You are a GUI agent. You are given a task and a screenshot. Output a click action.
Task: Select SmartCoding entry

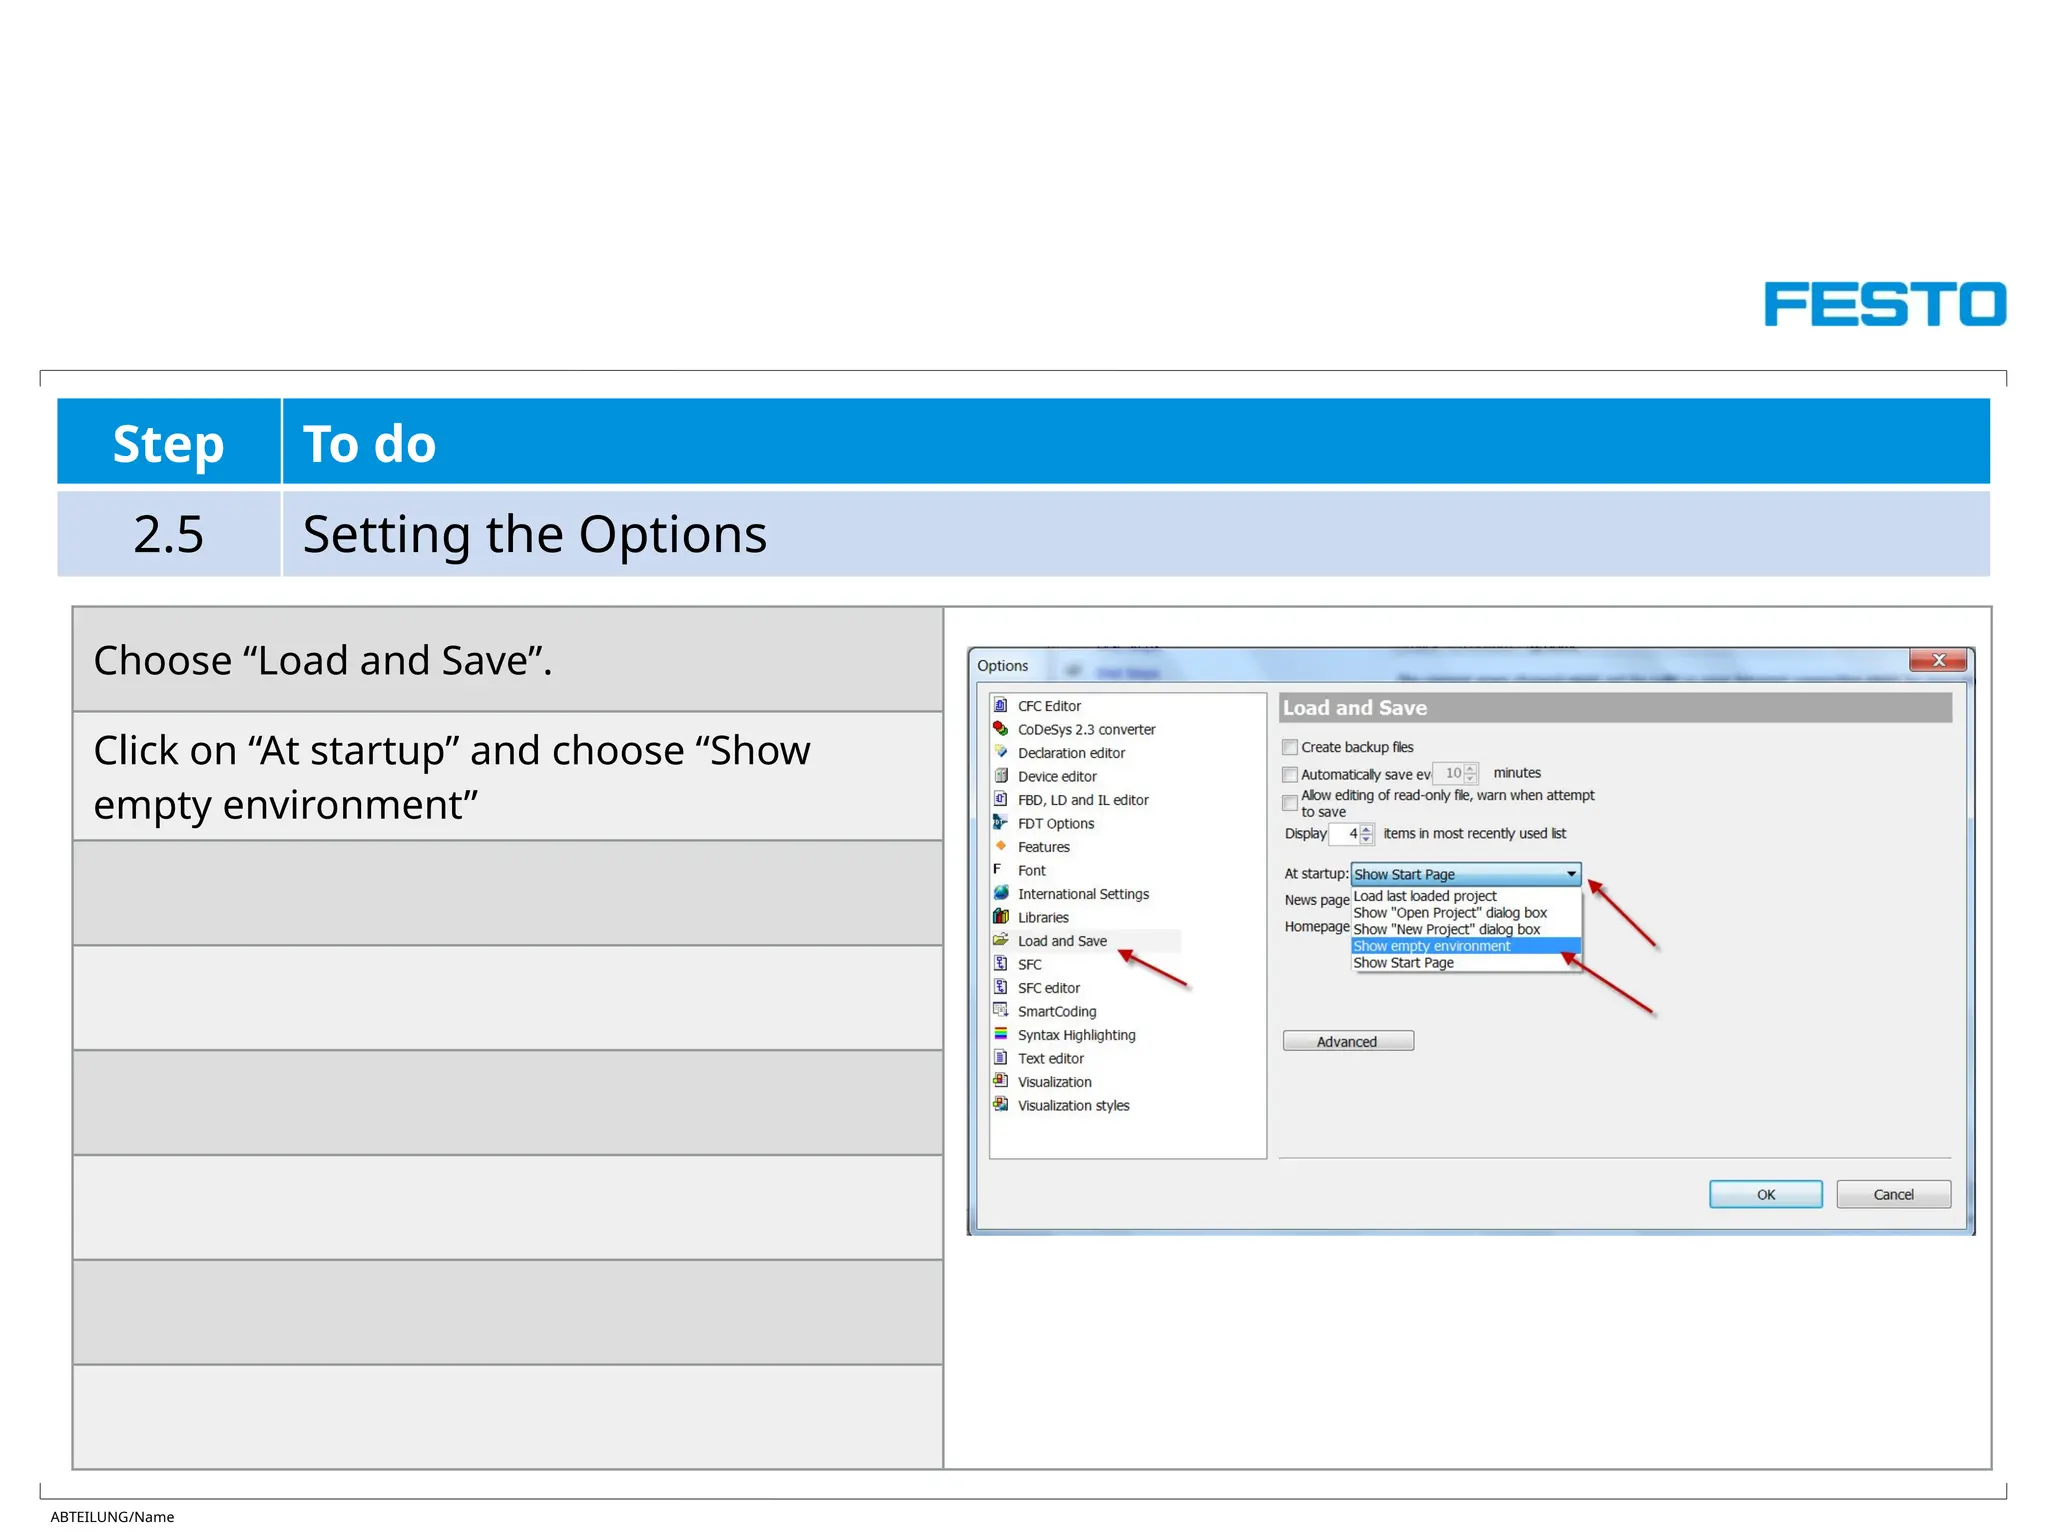coord(1057,1011)
